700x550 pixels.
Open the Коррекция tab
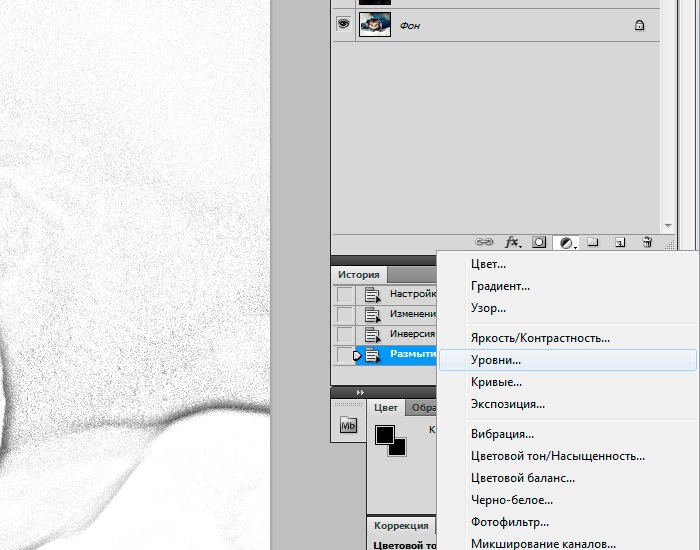click(401, 526)
